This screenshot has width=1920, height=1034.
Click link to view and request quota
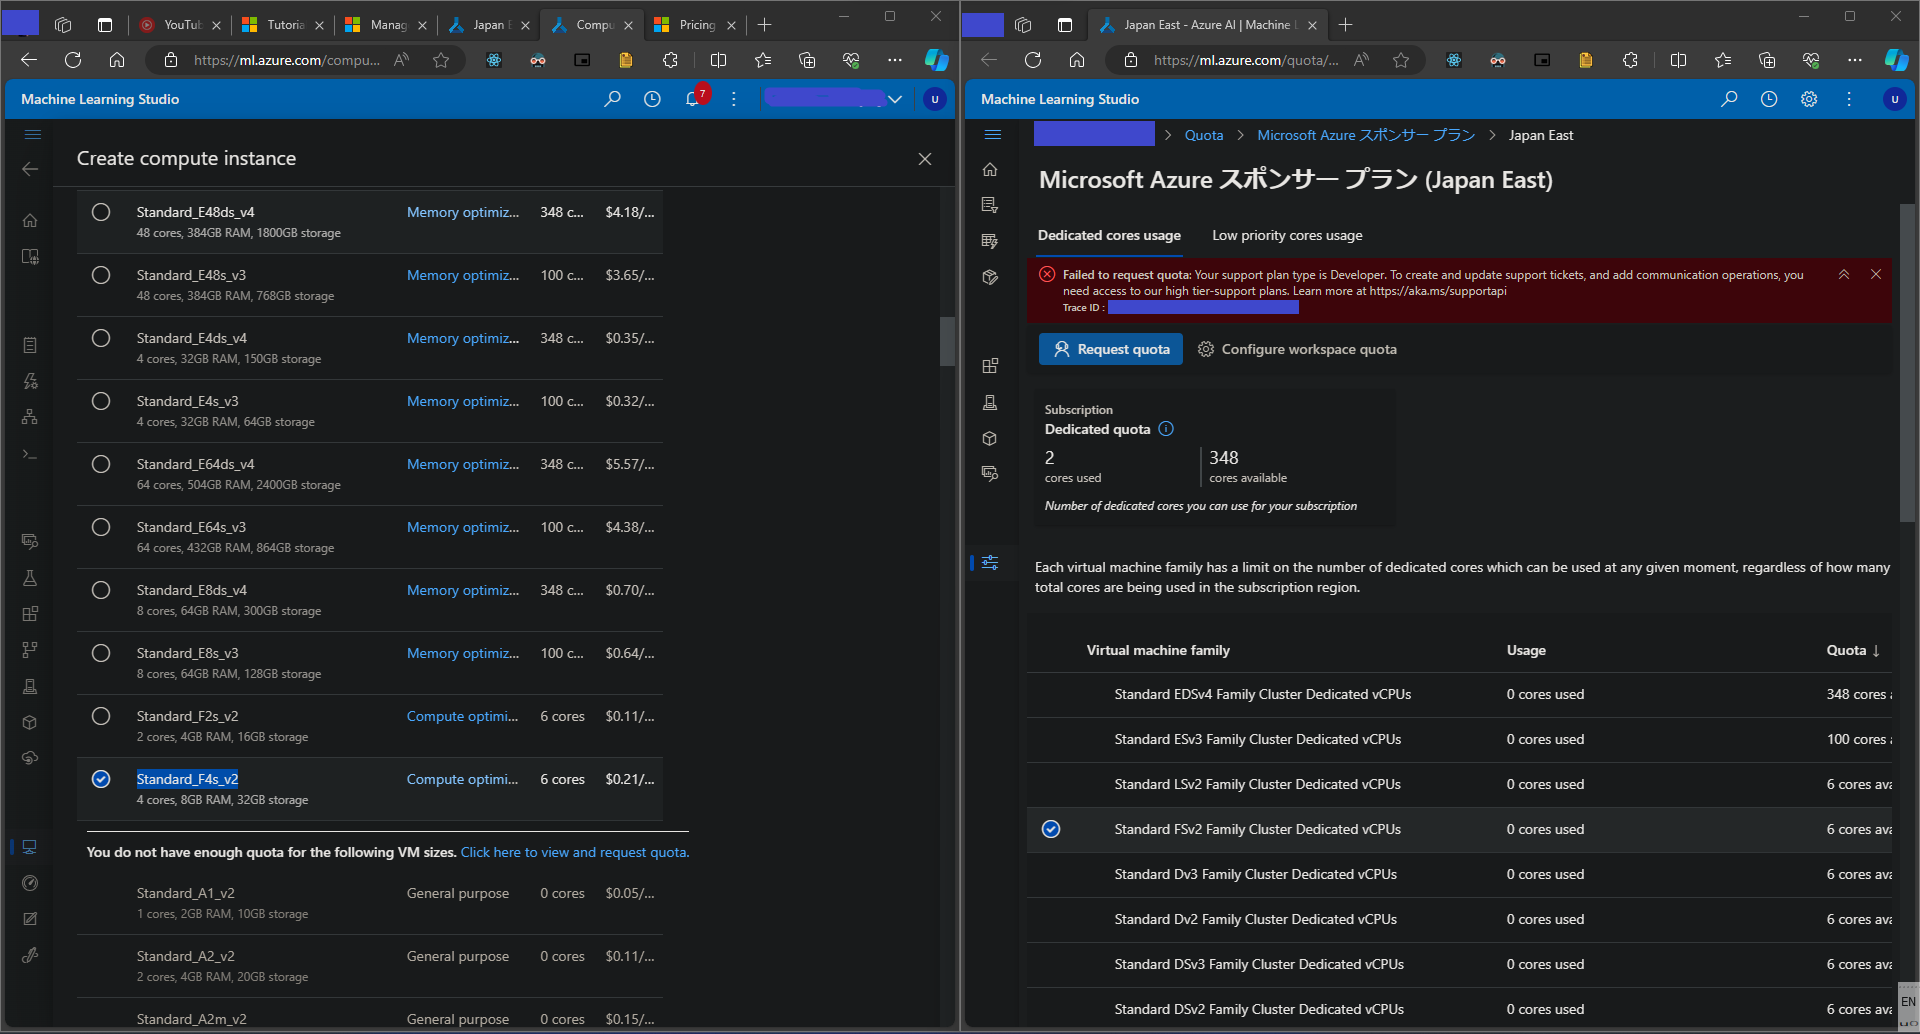575,853
